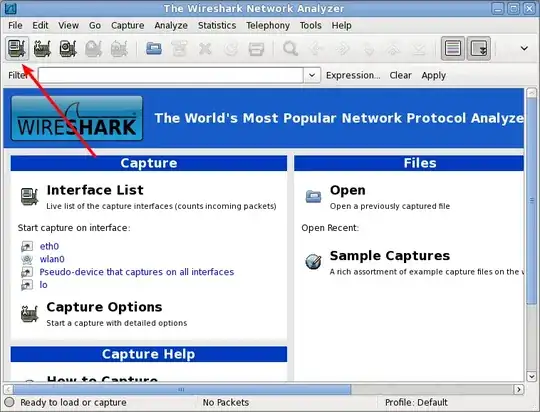540x412 pixels.
Task: Open the Tools menu
Action: tap(310, 25)
